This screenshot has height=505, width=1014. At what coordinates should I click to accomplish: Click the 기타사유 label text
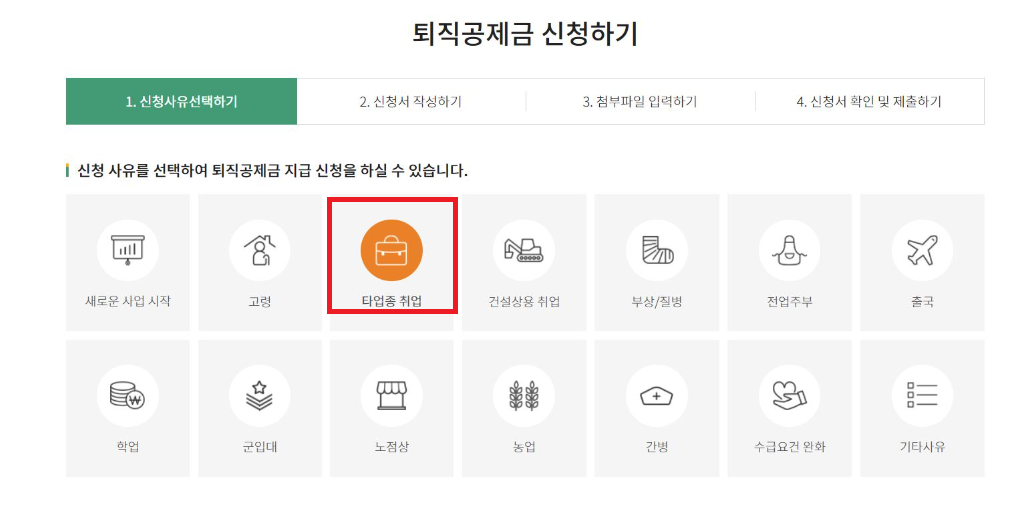(922, 447)
